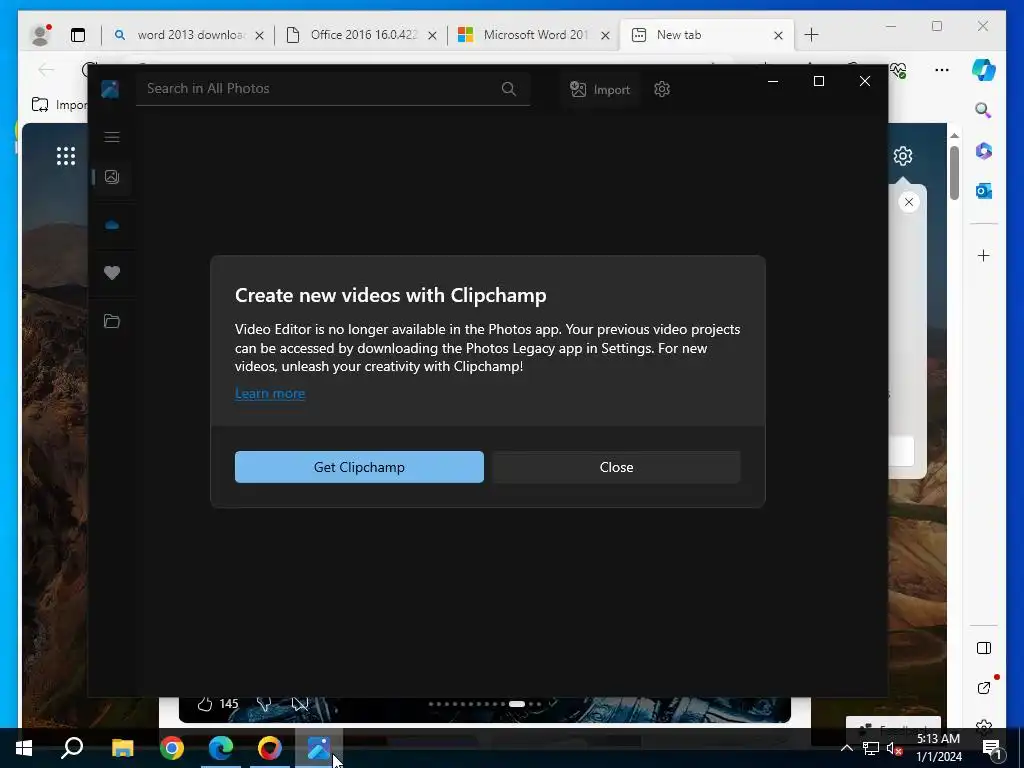1024x768 pixels.
Task: Close the 'New tab' tab in Edge
Action: coord(778,35)
